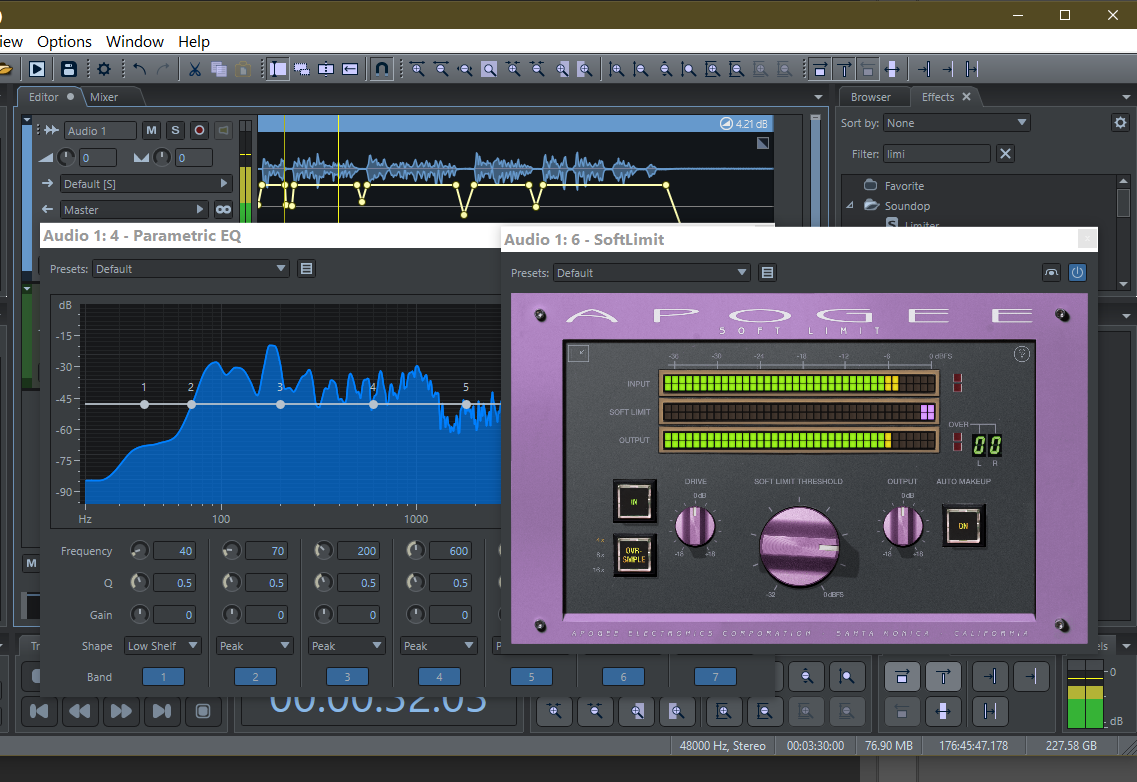
Task: Click the Save floppy disk toolbar icon
Action: point(68,69)
